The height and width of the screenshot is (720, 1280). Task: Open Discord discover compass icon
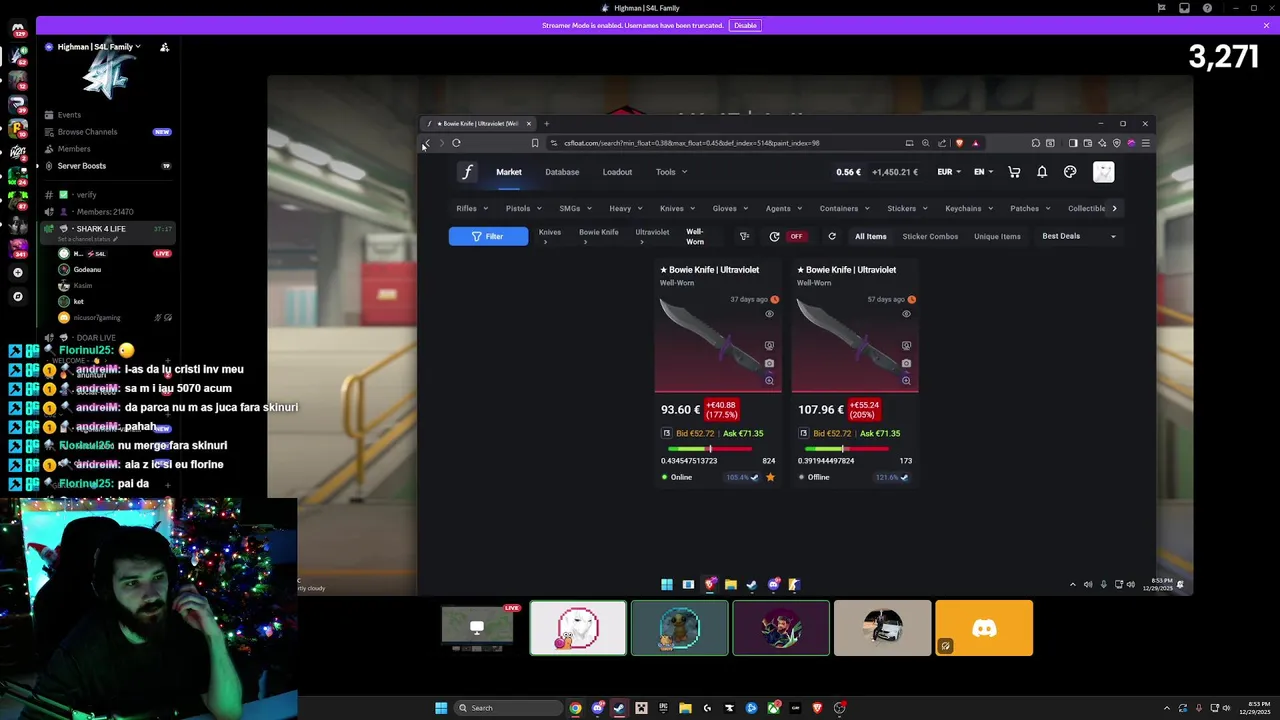coord(17,296)
